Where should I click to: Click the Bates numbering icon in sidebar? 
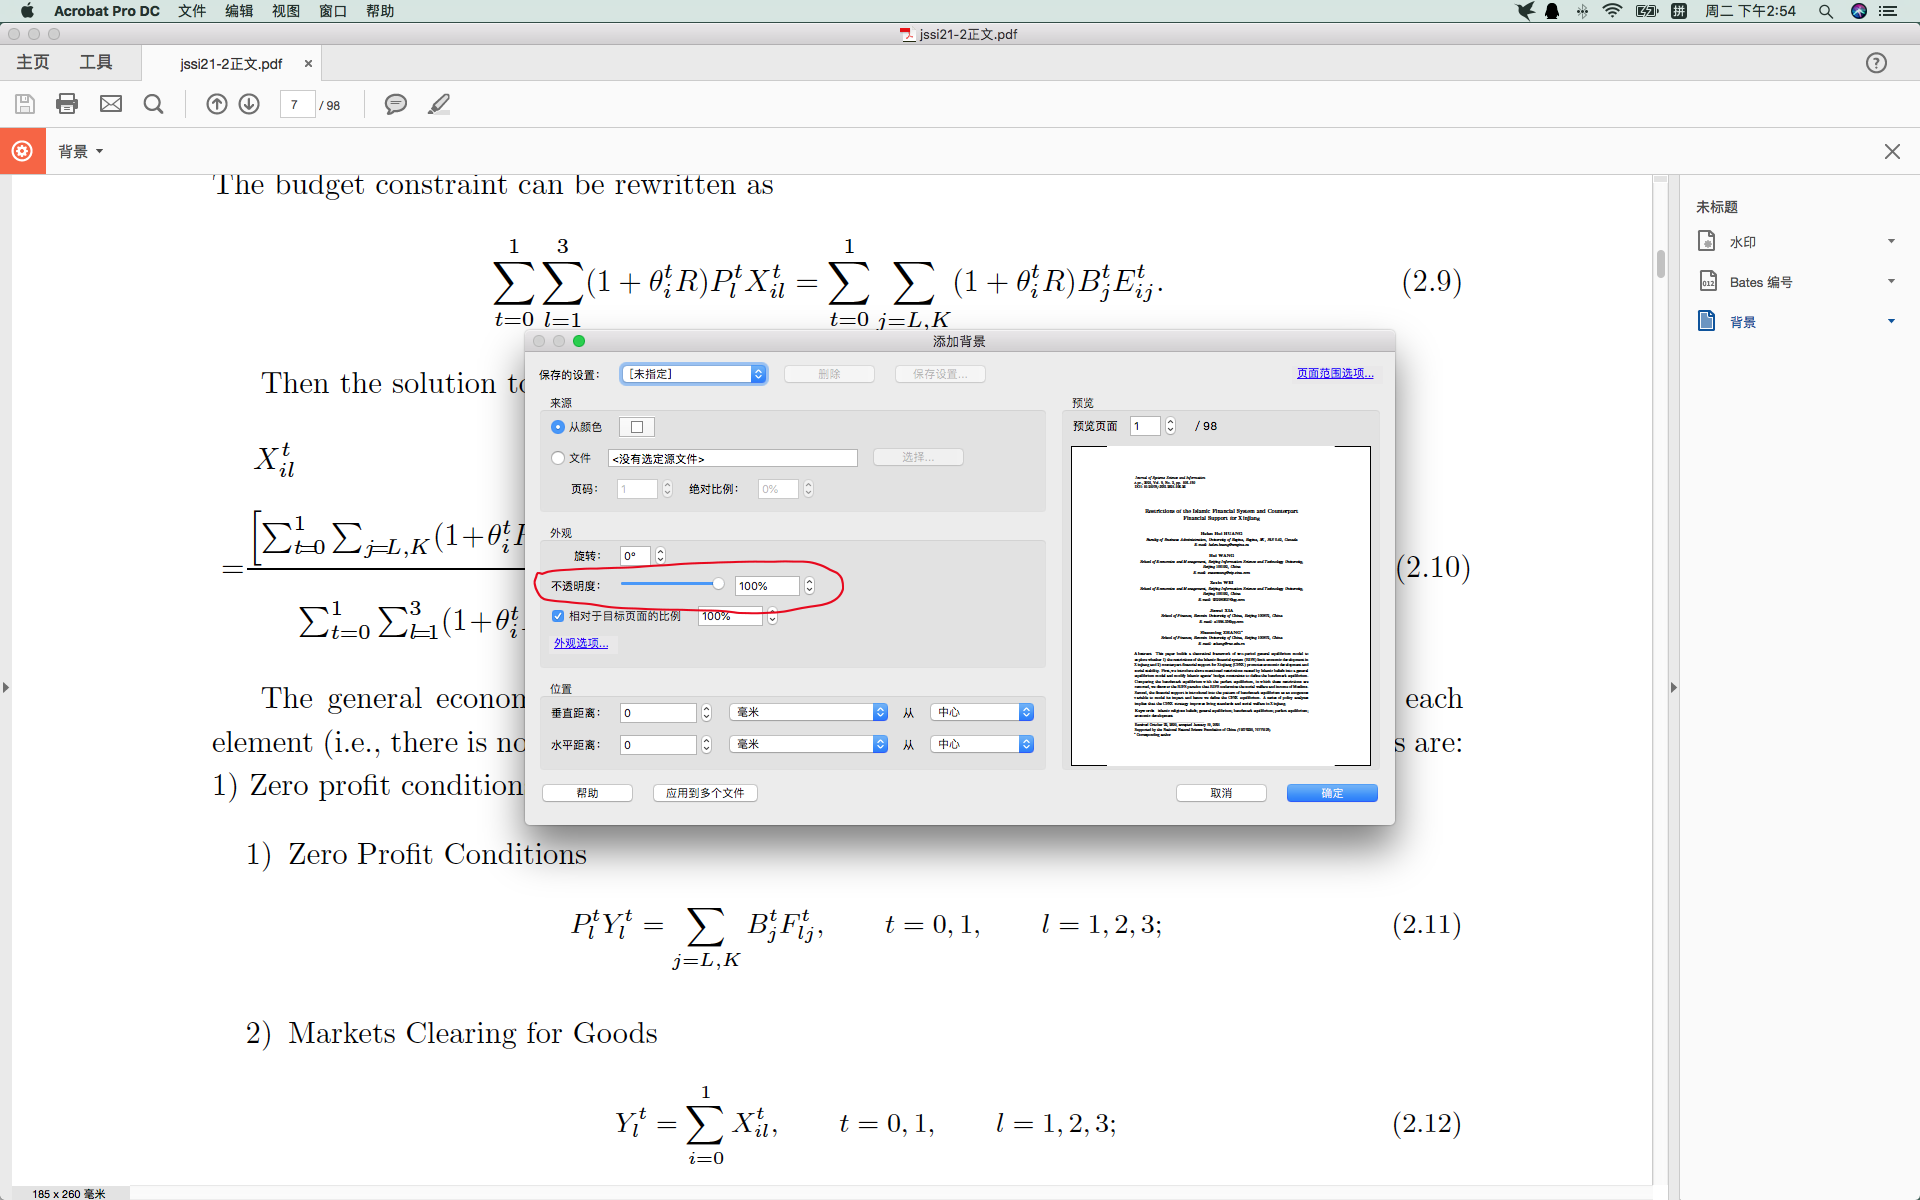[1708, 282]
